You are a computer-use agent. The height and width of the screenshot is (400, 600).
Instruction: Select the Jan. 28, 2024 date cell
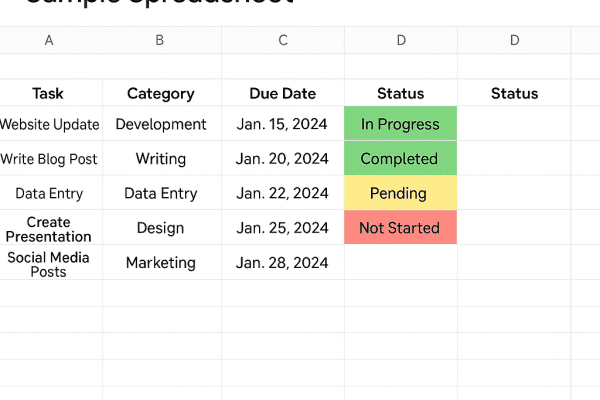coord(283,263)
